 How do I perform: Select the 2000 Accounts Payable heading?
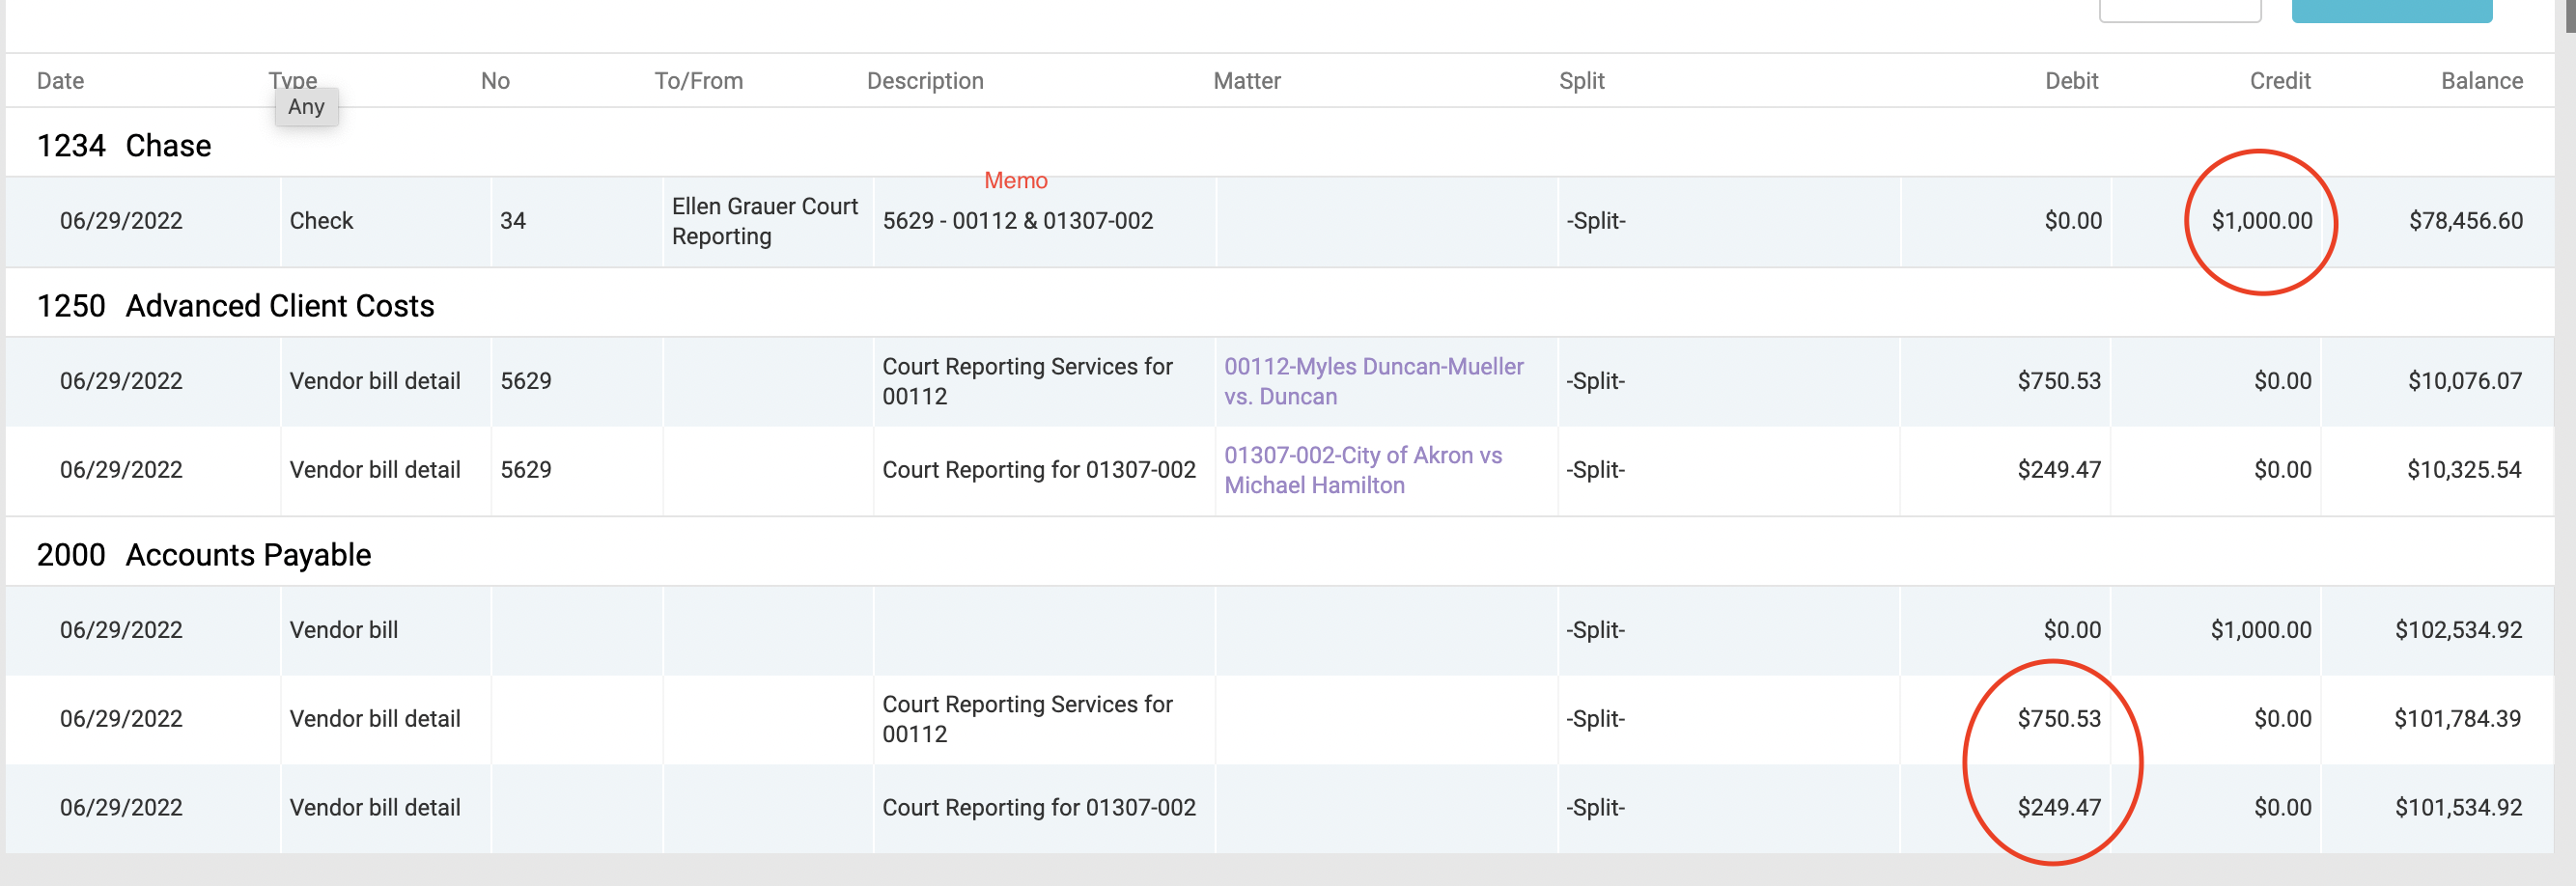(x=204, y=555)
